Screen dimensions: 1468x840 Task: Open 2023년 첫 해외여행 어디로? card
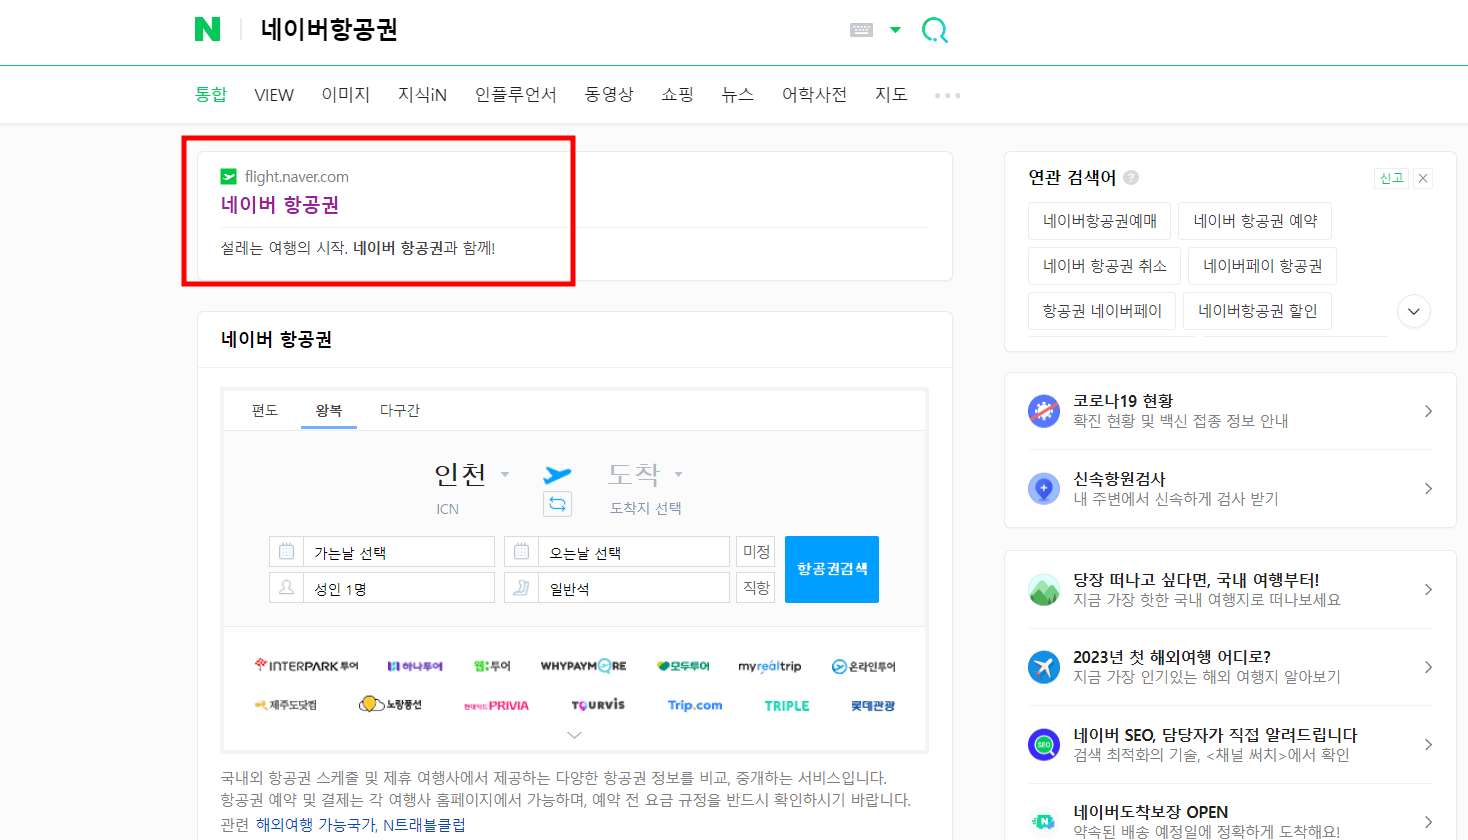[x=1230, y=667]
